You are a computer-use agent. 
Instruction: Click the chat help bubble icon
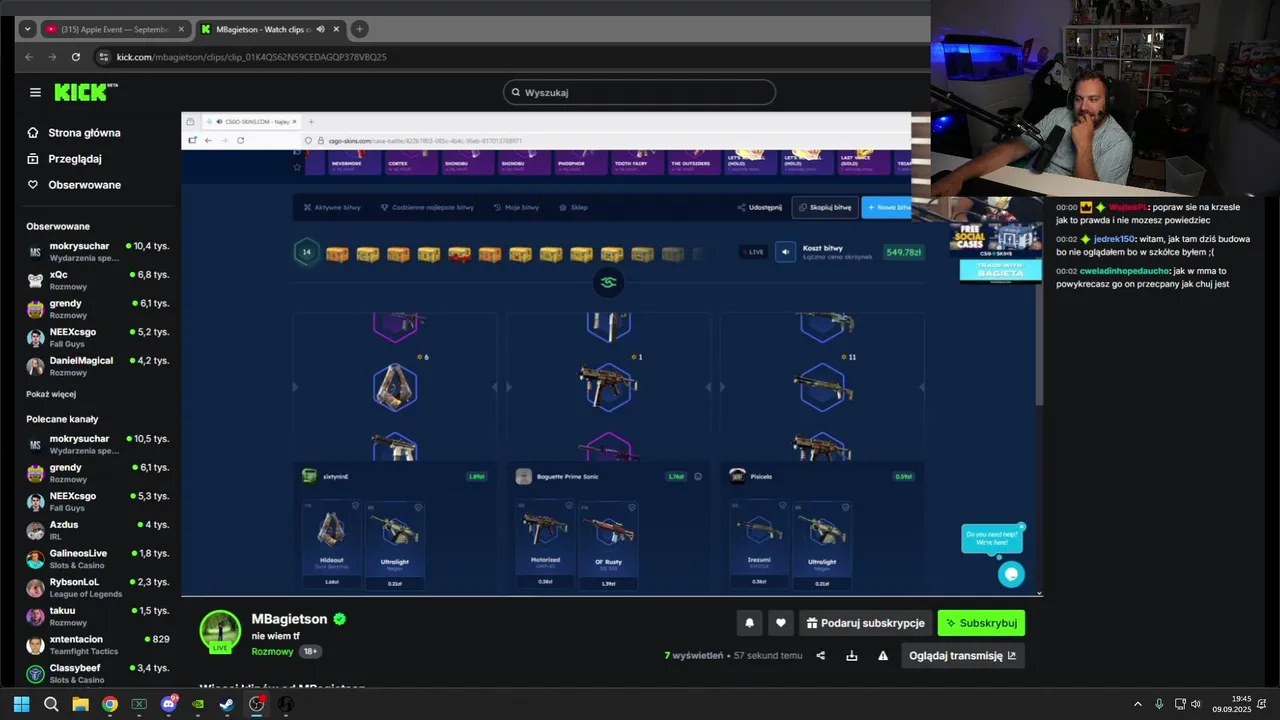click(x=1011, y=574)
